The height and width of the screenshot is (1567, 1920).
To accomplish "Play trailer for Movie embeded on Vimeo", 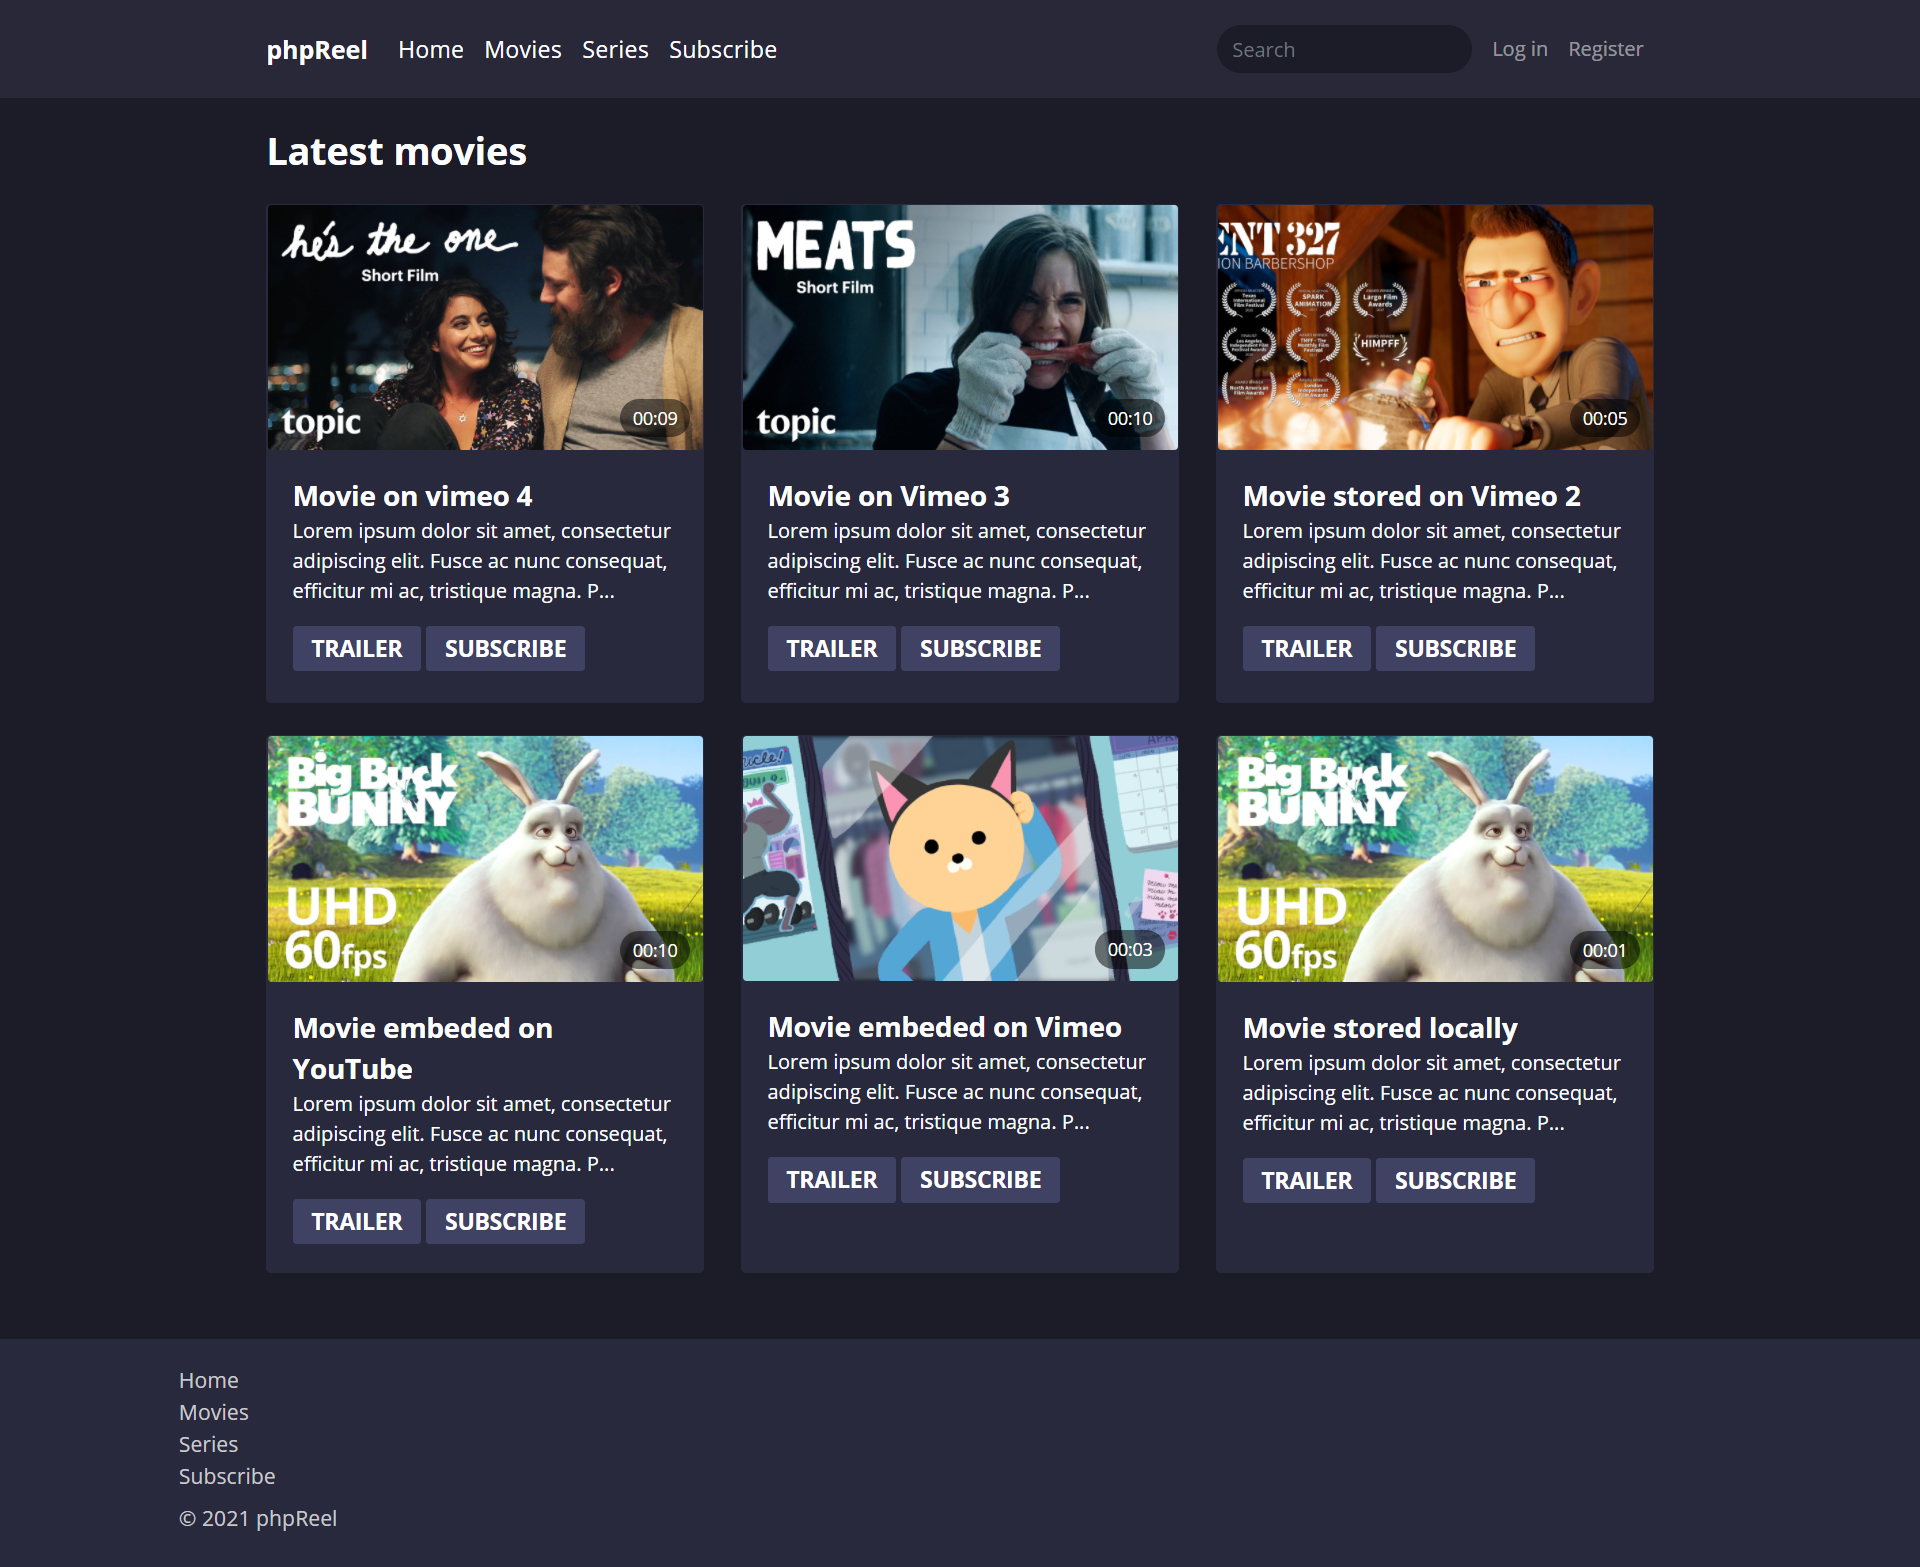I will [x=831, y=1180].
